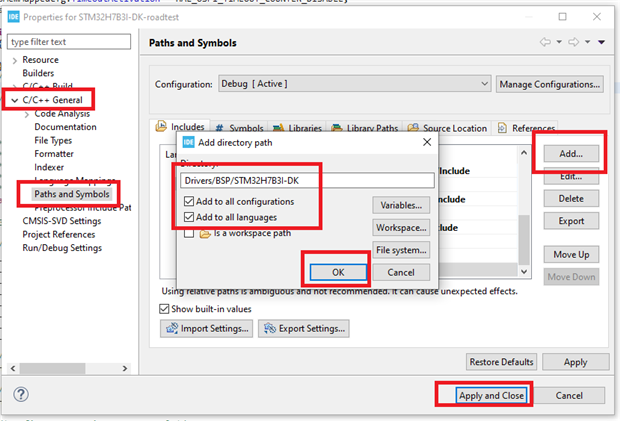Toggle Add to all languages checkbox

click(189, 217)
